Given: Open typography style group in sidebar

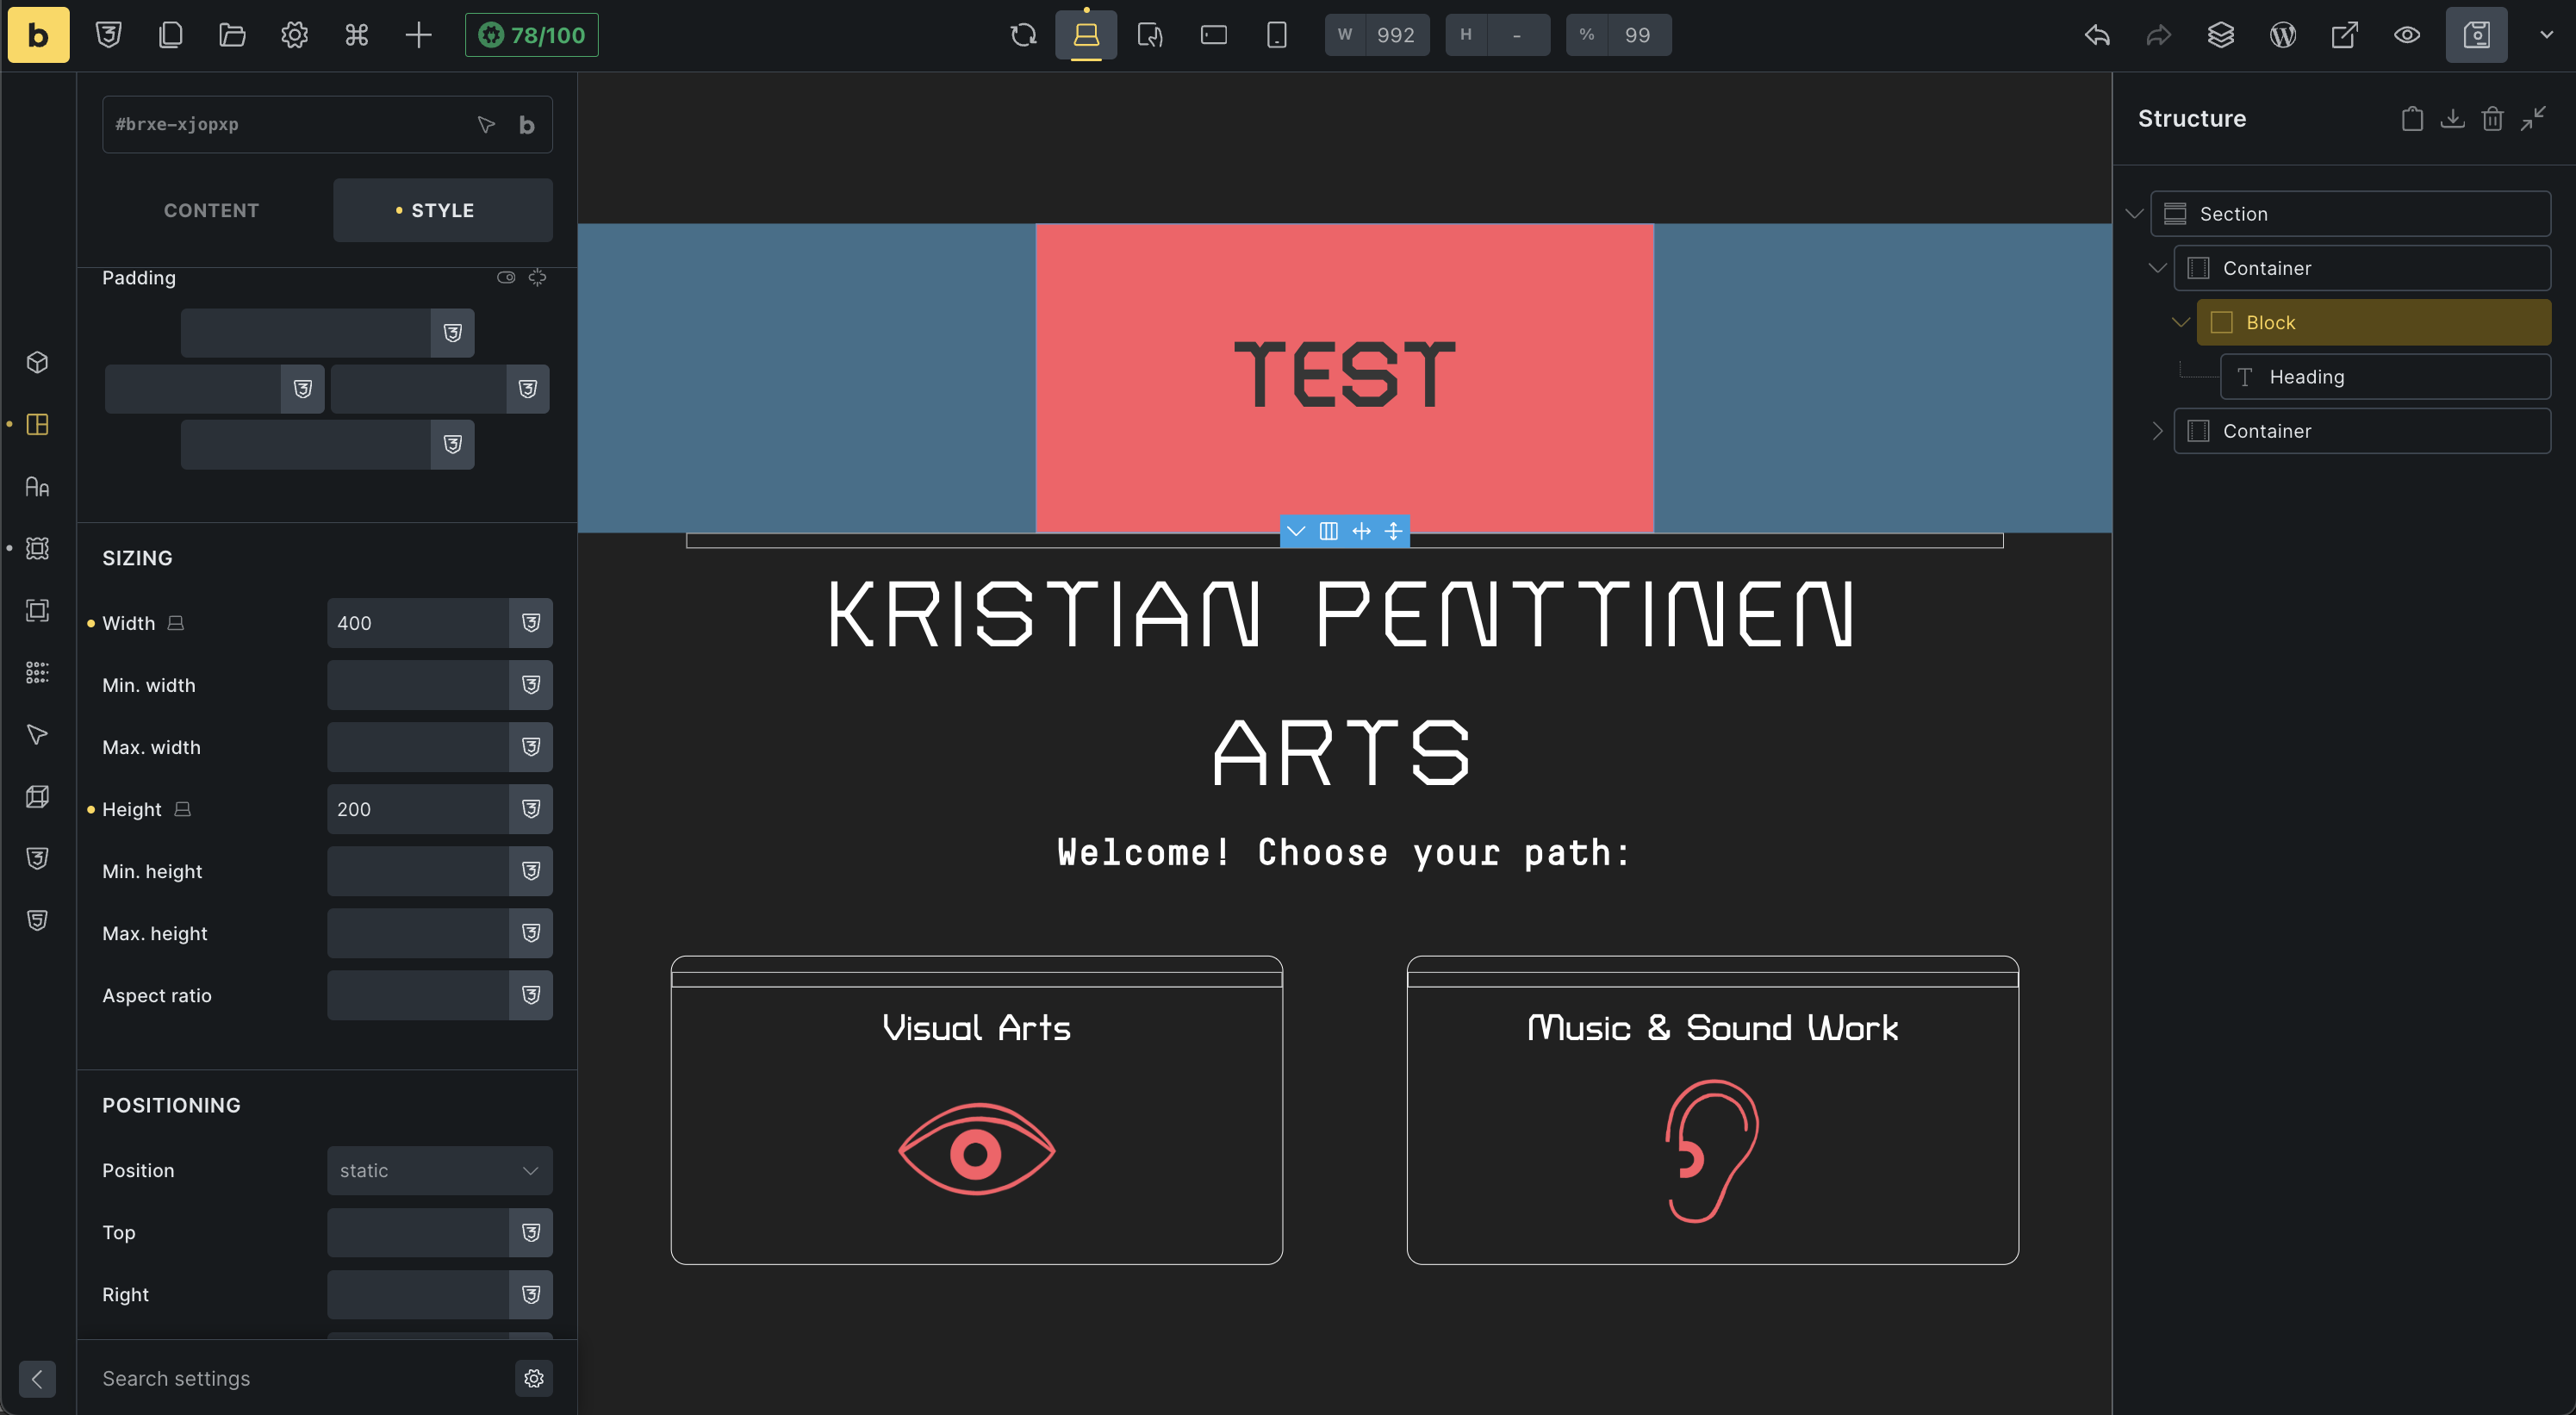Looking at the screenshot, I should coord(37,487).
